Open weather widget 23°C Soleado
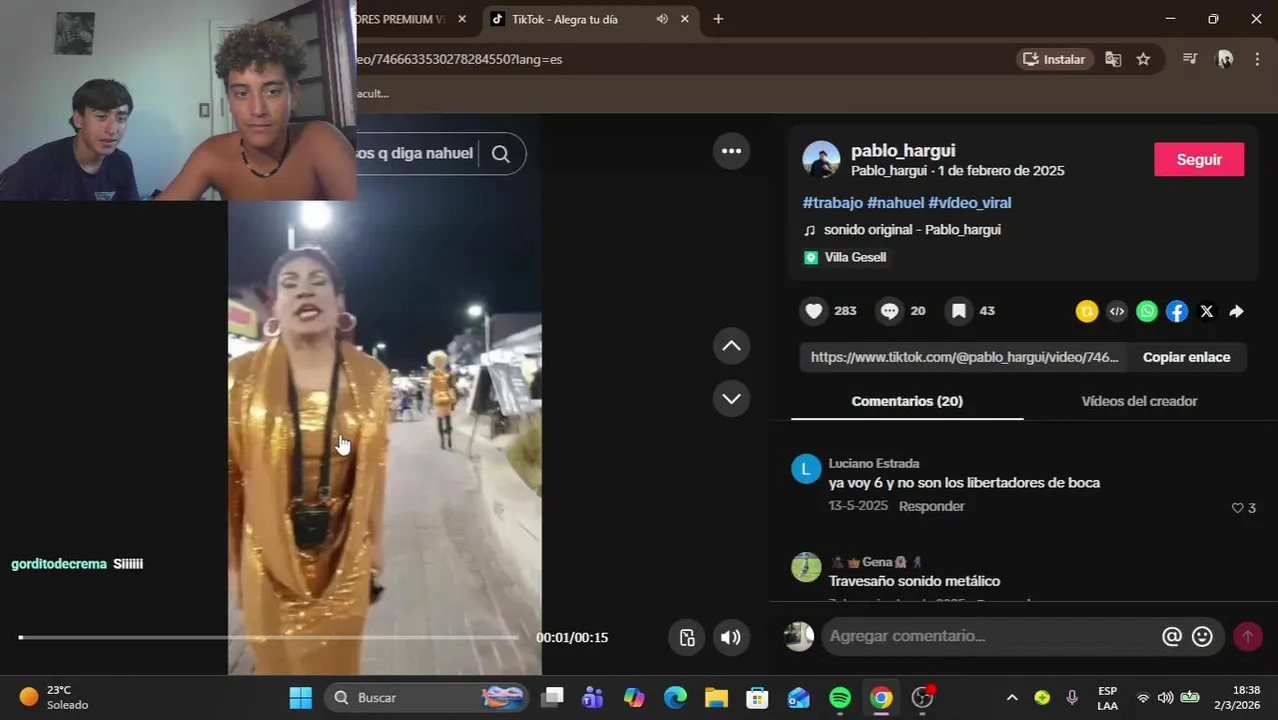The width and height of the screenshot is (1278, 720). (55, 697)
